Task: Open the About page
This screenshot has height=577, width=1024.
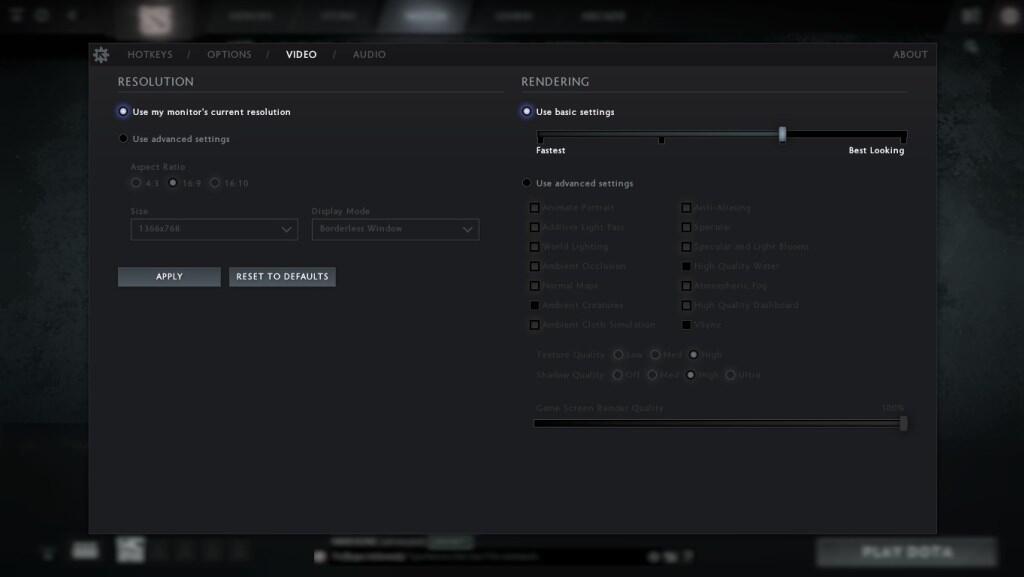Action: [910, 55]
